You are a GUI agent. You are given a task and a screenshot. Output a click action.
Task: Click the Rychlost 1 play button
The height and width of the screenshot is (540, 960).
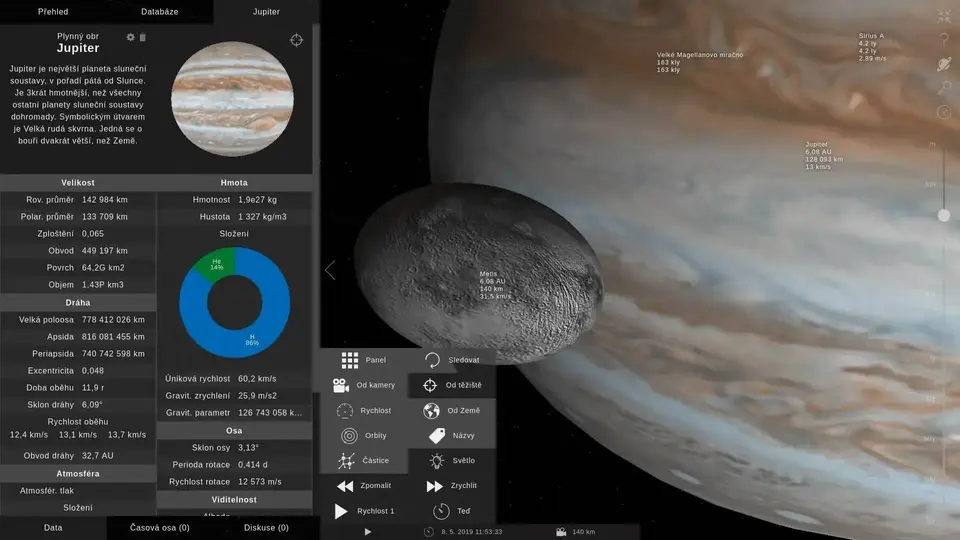pyautogui.click(x=364, y=511)
